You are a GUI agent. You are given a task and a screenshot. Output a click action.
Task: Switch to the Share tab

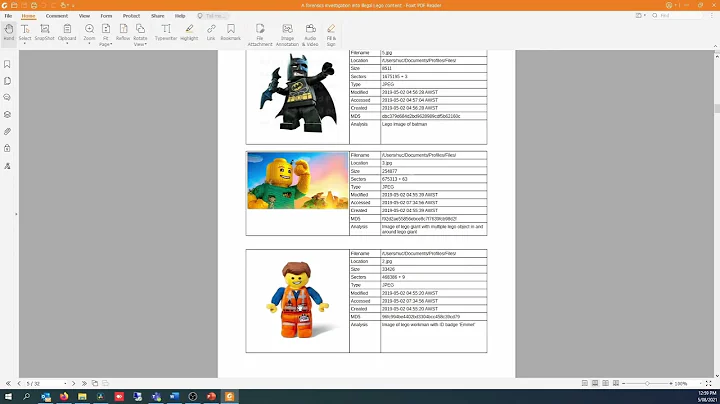(x=158, y=16)
